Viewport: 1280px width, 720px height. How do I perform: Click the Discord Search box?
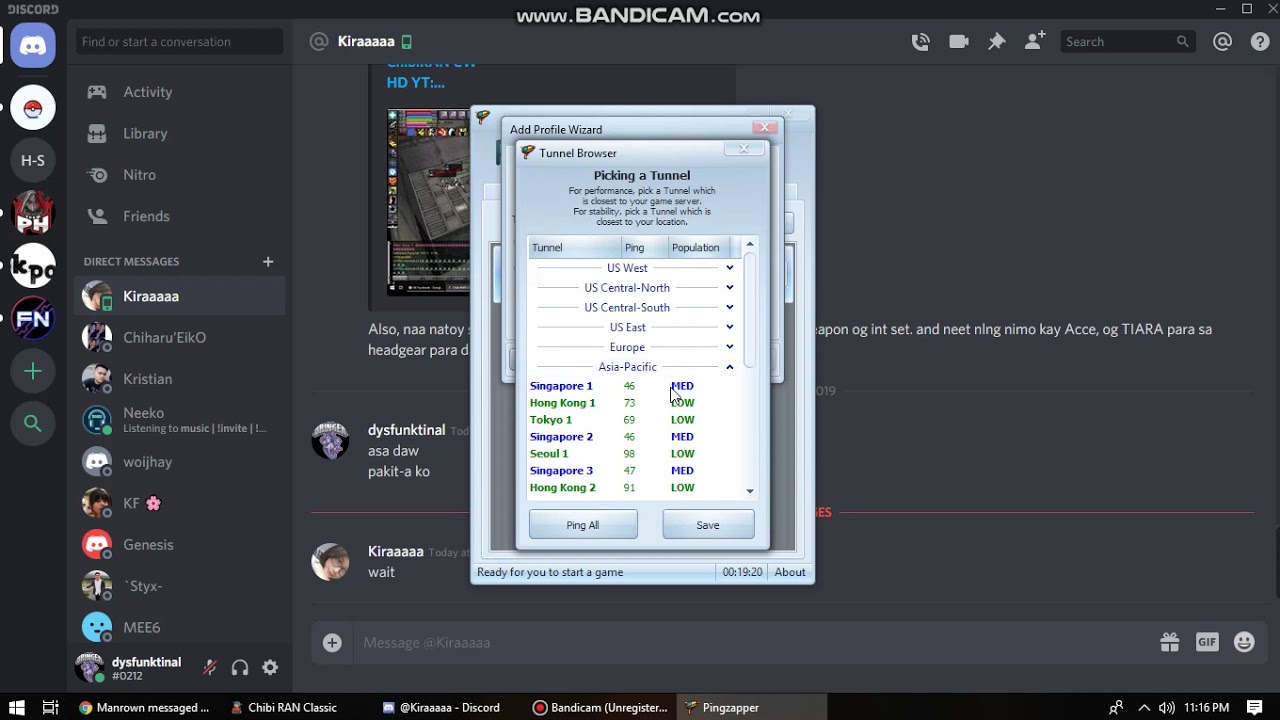(1128, 42)
